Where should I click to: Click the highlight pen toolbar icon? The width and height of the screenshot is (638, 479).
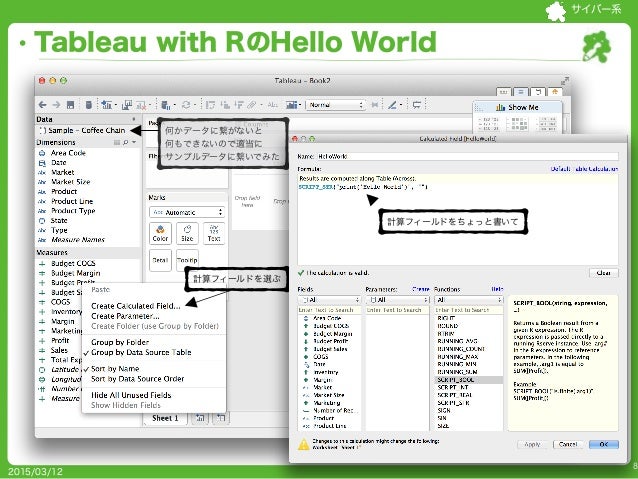392,105
